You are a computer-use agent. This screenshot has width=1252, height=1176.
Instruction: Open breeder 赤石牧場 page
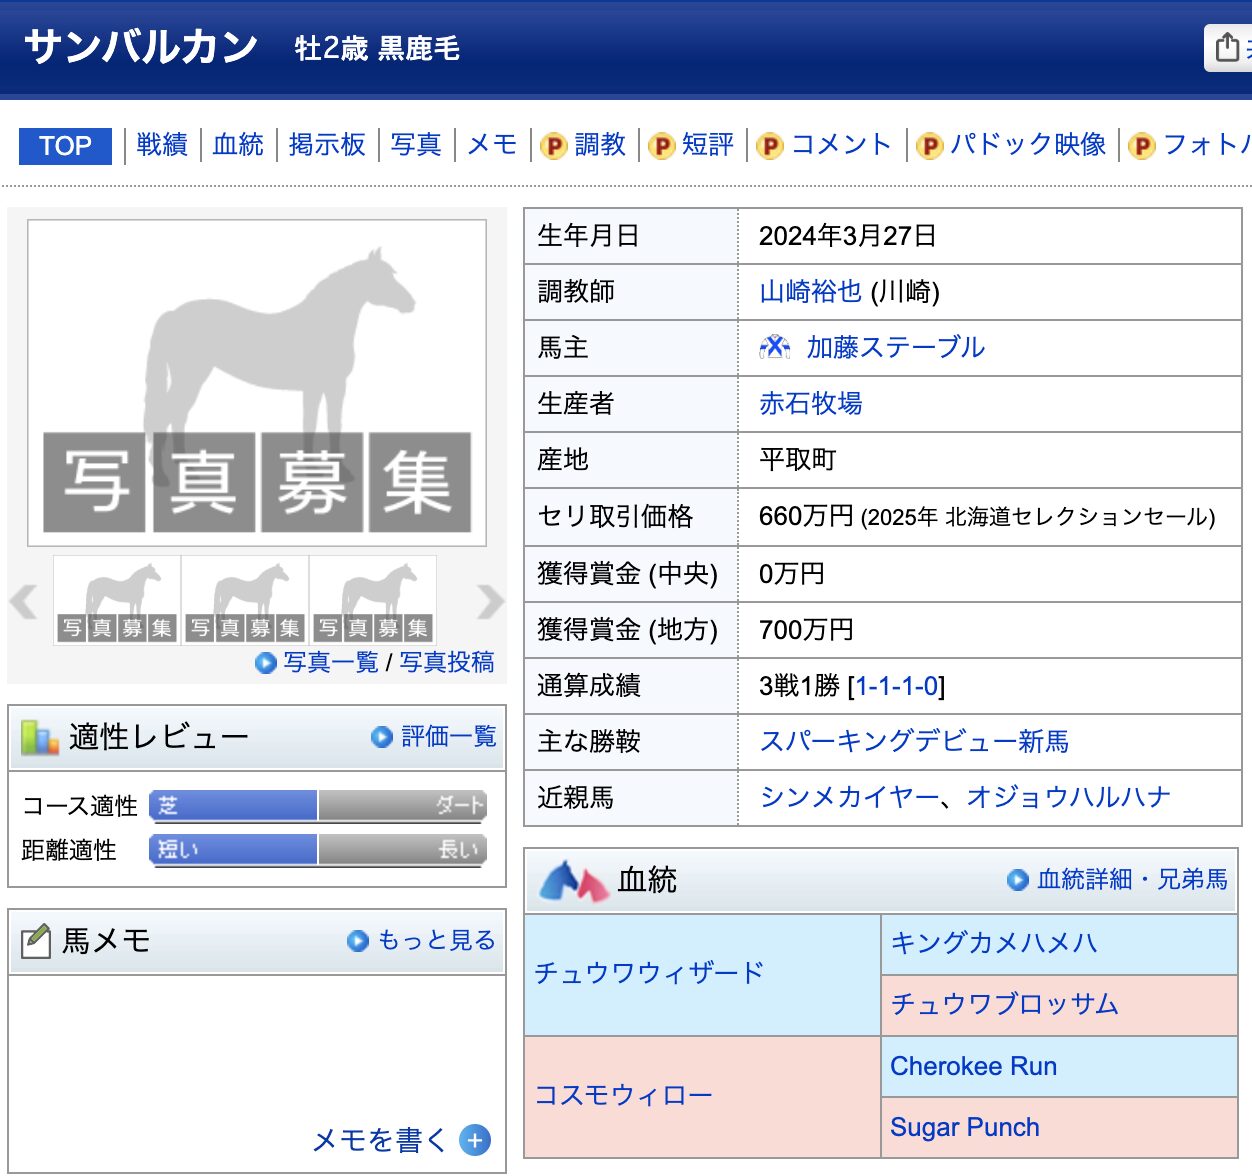(x=811, y=404)
